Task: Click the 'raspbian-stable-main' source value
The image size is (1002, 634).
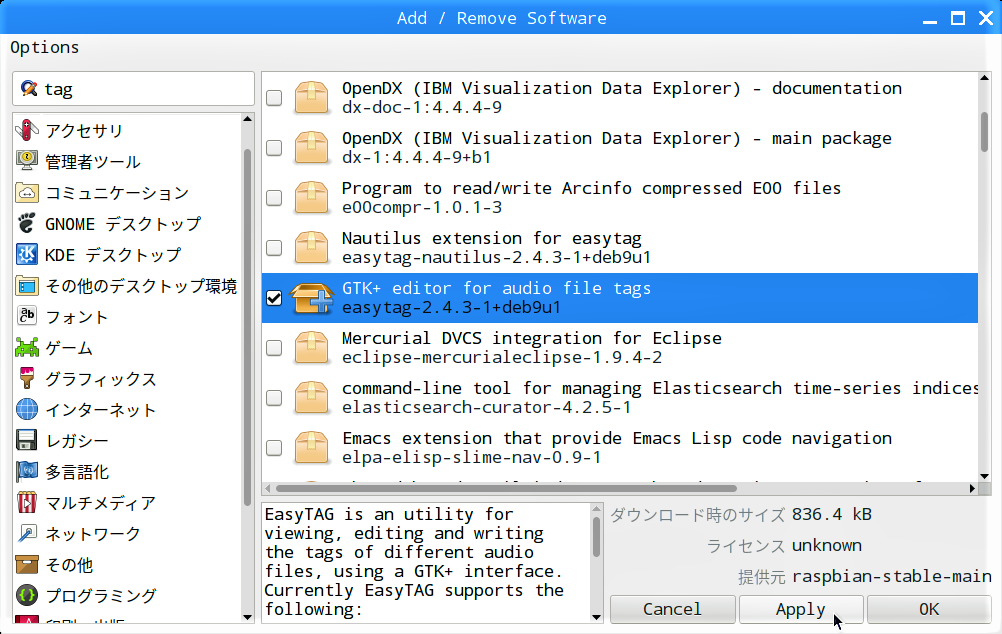Action: (x=892, y=576)
